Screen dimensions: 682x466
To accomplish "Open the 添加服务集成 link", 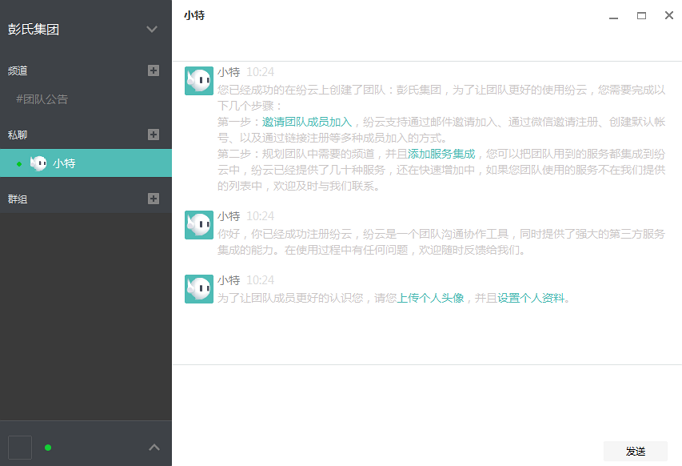I will (441, 154).
